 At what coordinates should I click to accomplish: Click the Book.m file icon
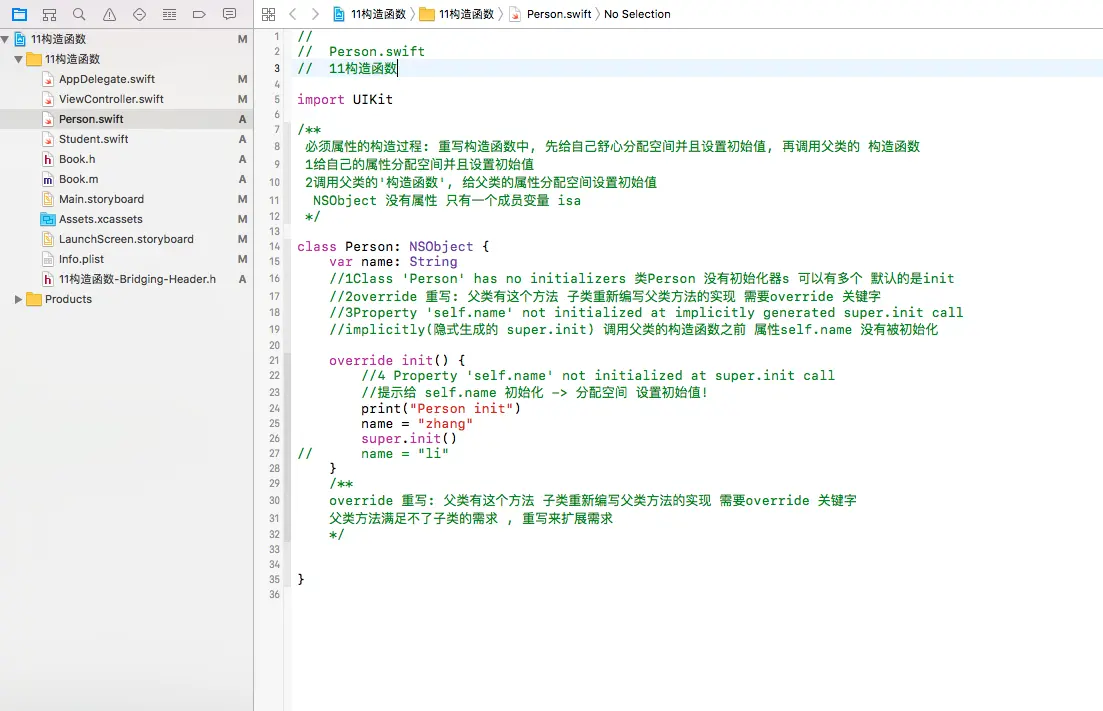click(48, 179)
